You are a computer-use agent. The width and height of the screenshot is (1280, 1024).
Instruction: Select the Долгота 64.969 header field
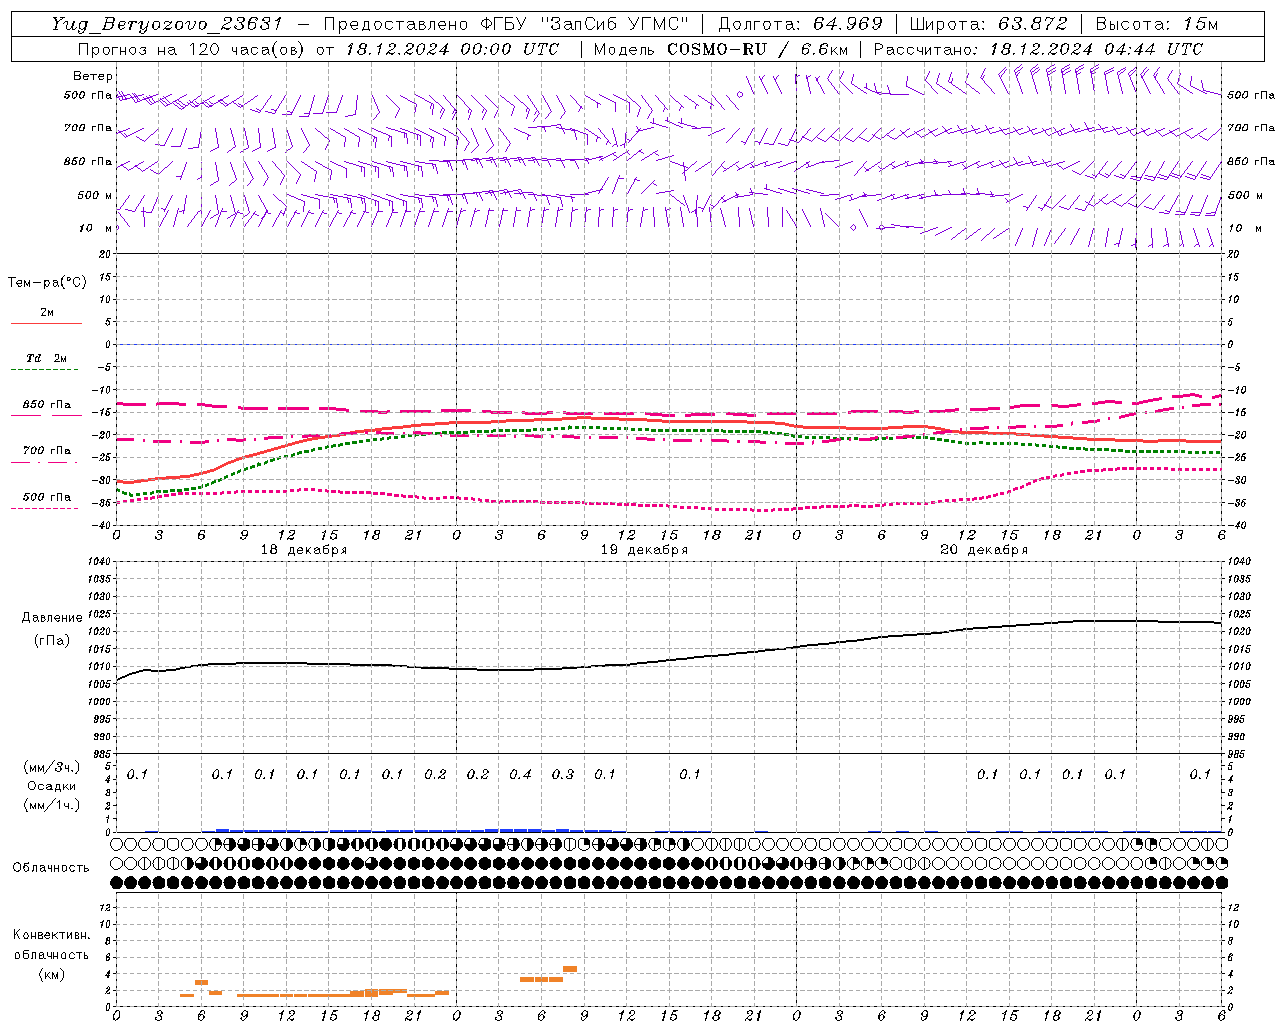(800, 24)
